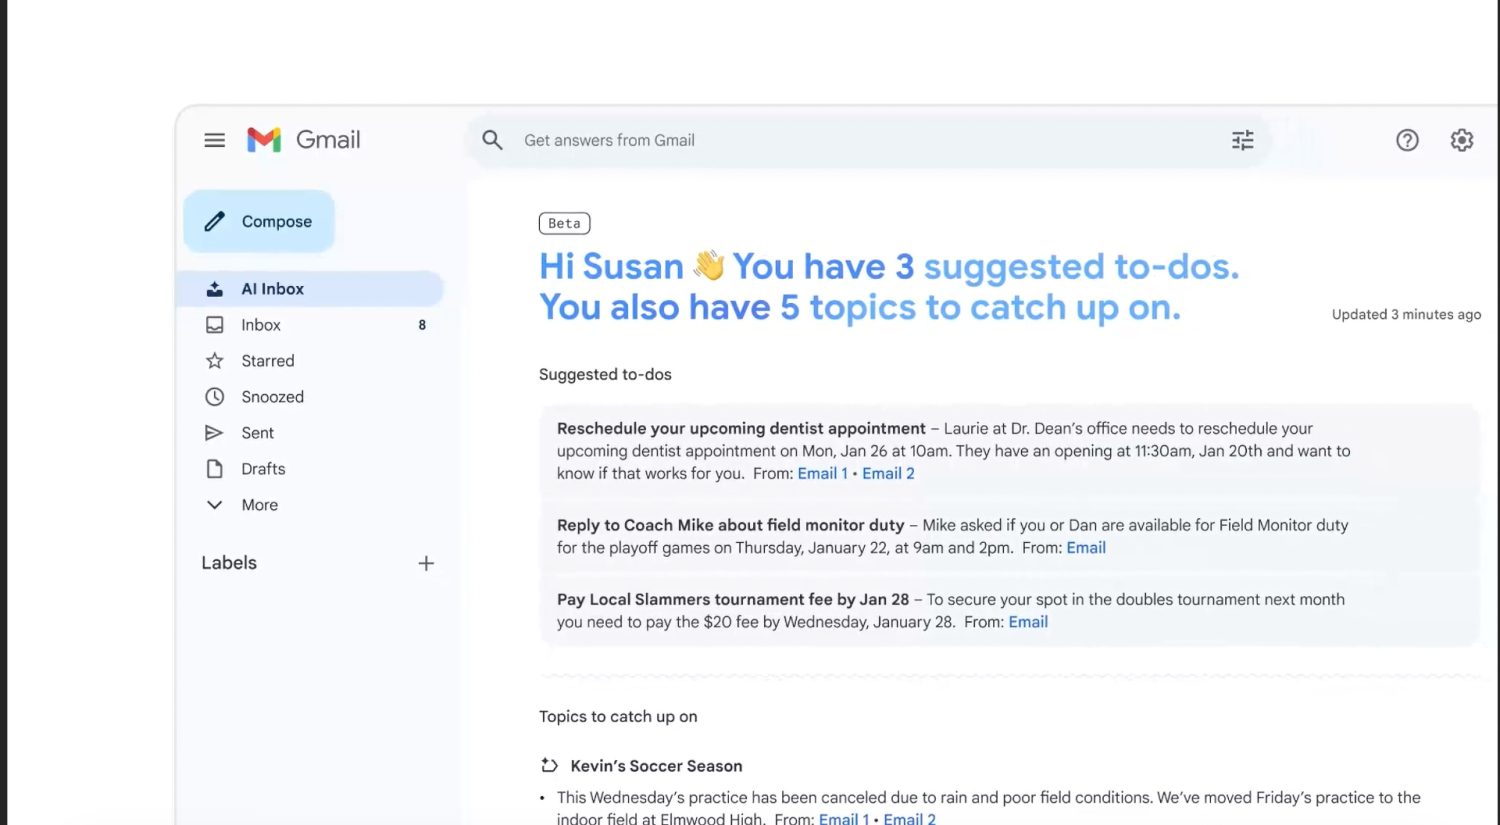Open the Help menu icon
Screen dimensions: 1500x825
click(1407, 140)
